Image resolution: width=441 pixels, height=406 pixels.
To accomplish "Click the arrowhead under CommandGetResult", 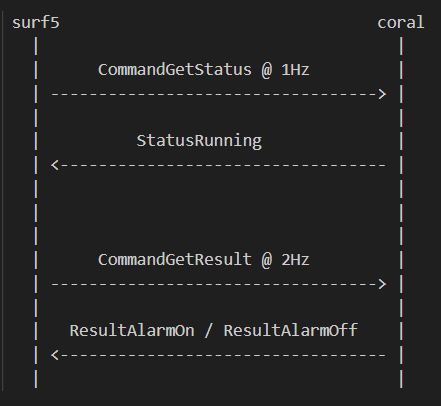I will (382, 284).
